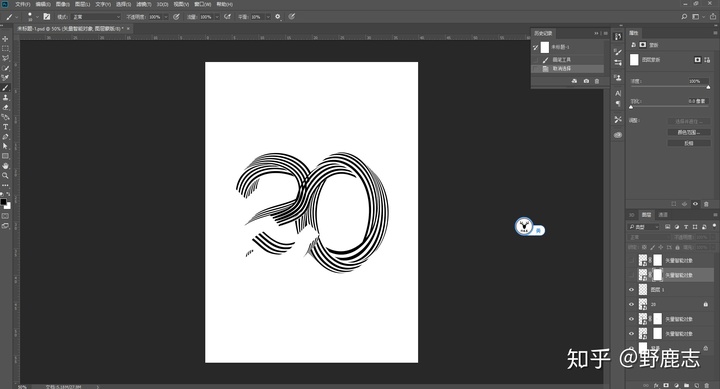
Task: Click the 颜色范围 (Color Range) button
Action: (x=689, y=132)
